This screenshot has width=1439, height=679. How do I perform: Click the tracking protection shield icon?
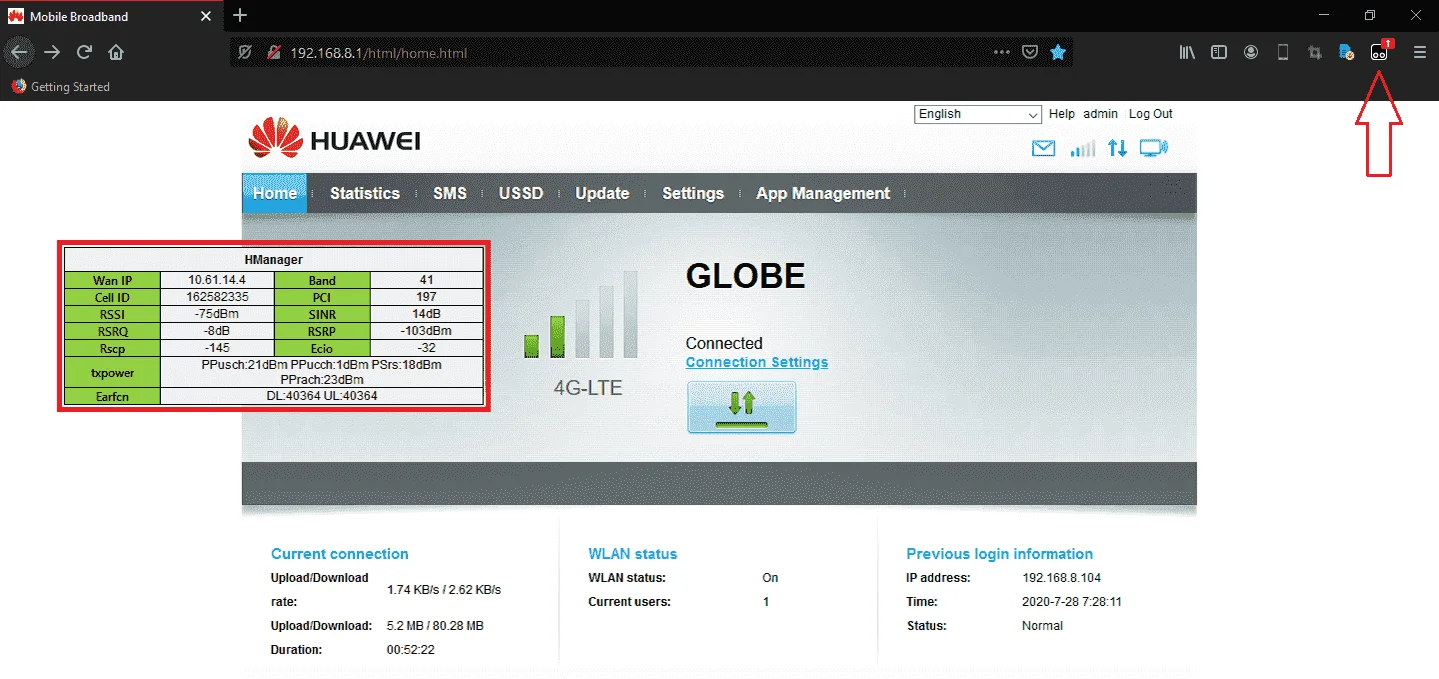tap(245, 53)
